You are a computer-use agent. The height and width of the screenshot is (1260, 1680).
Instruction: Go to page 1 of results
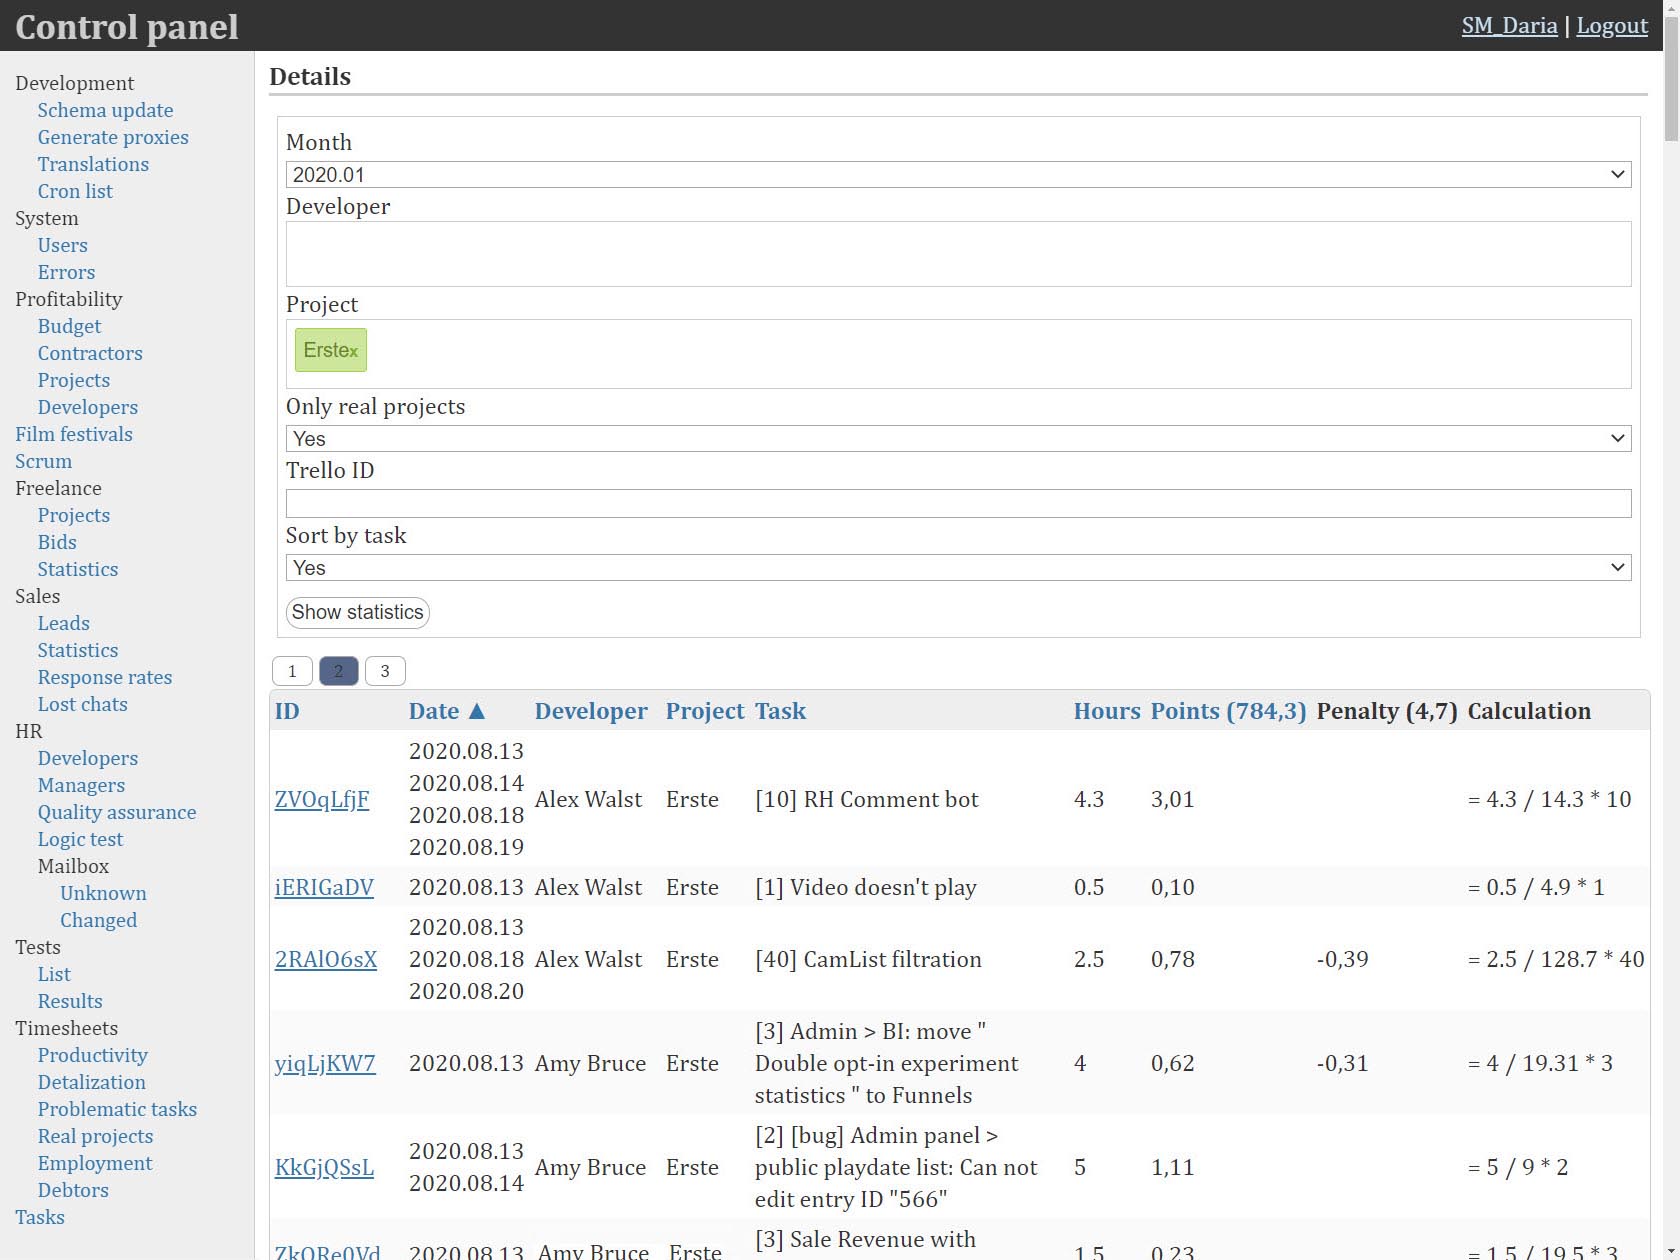(292, 671)
